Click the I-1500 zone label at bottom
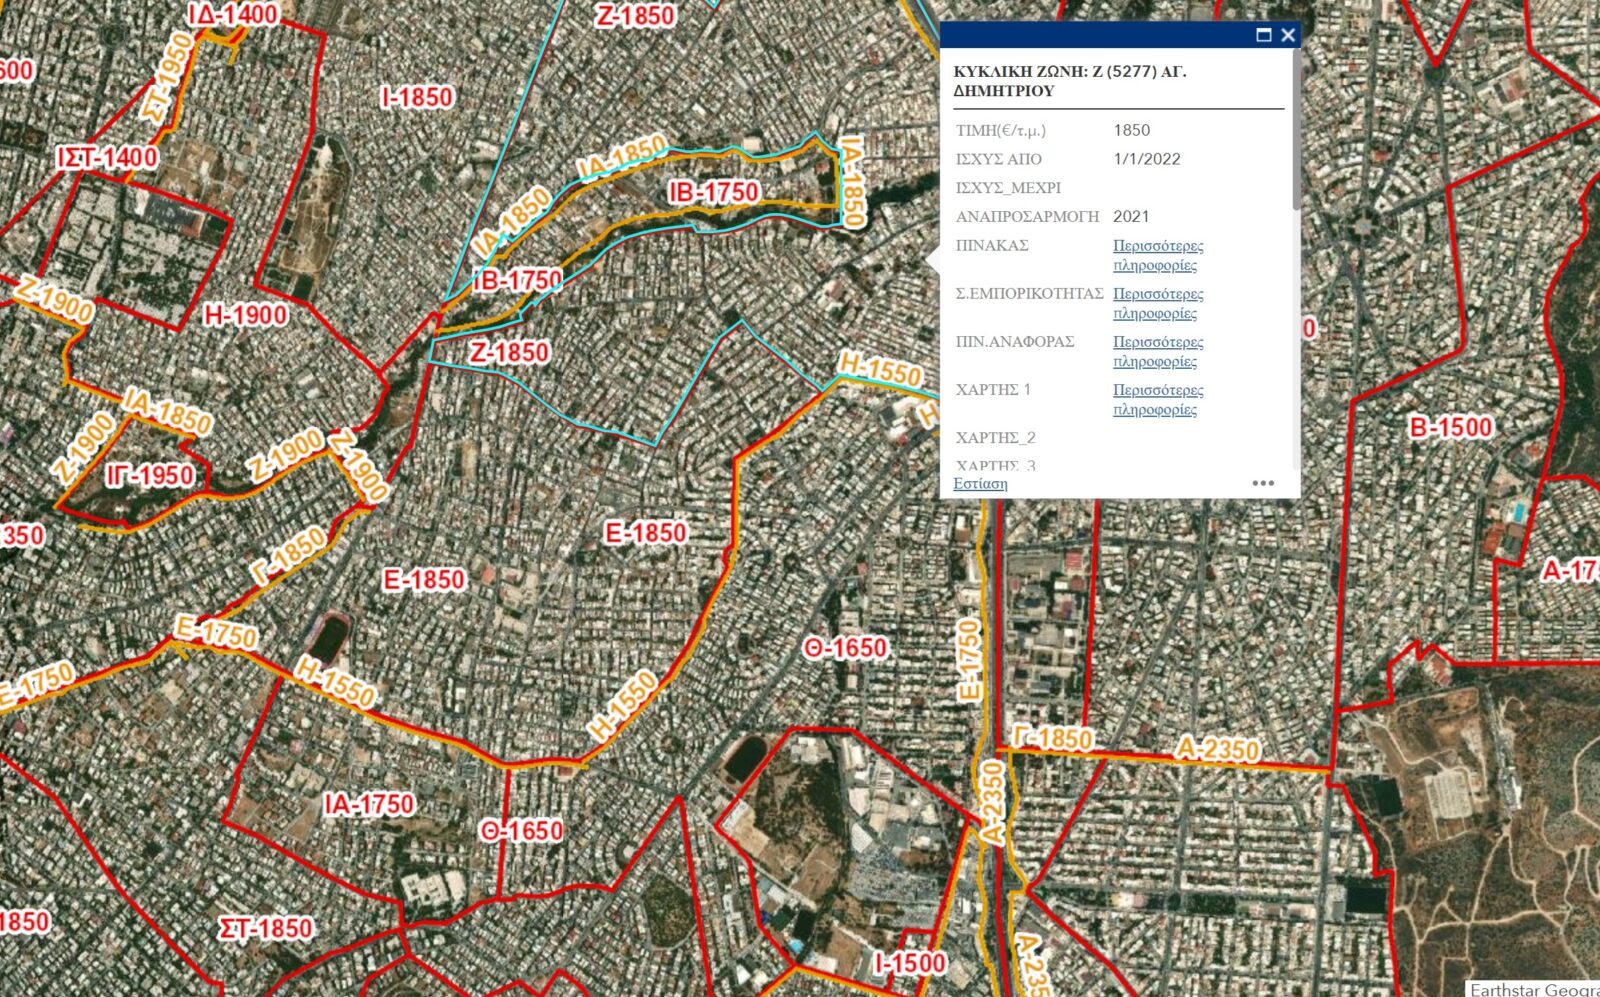 point(909,963)
